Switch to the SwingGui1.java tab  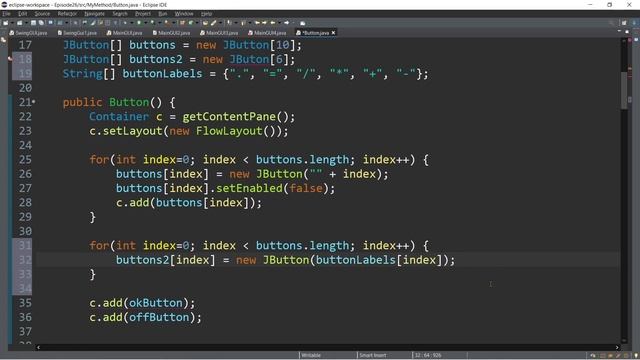coord(78,33)
